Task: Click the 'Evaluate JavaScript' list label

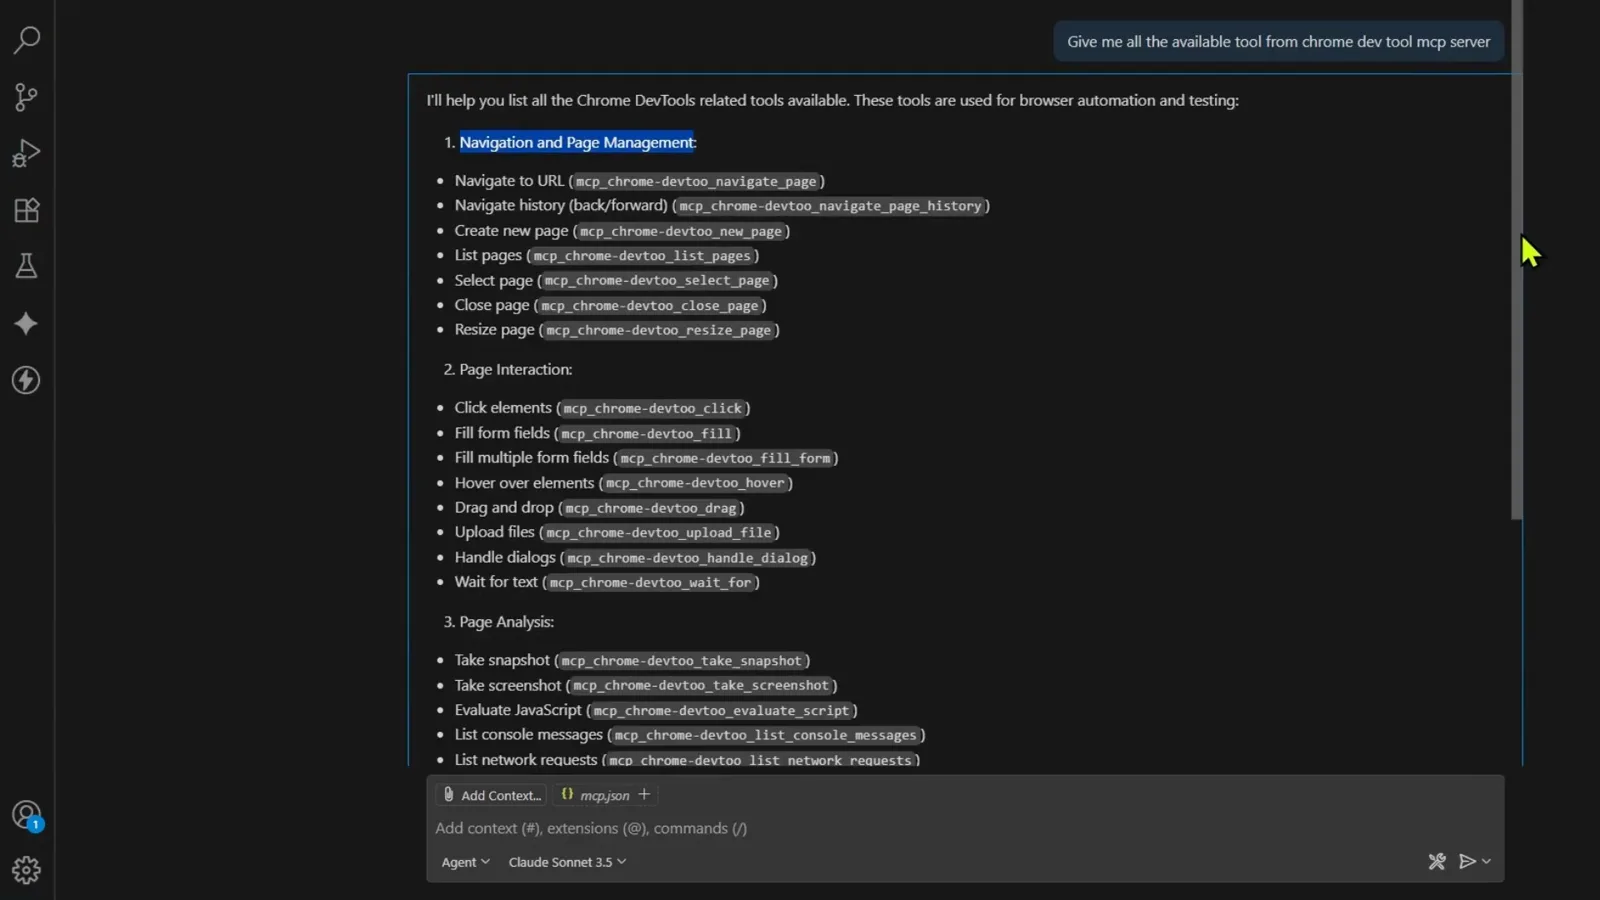Action: 518,710
